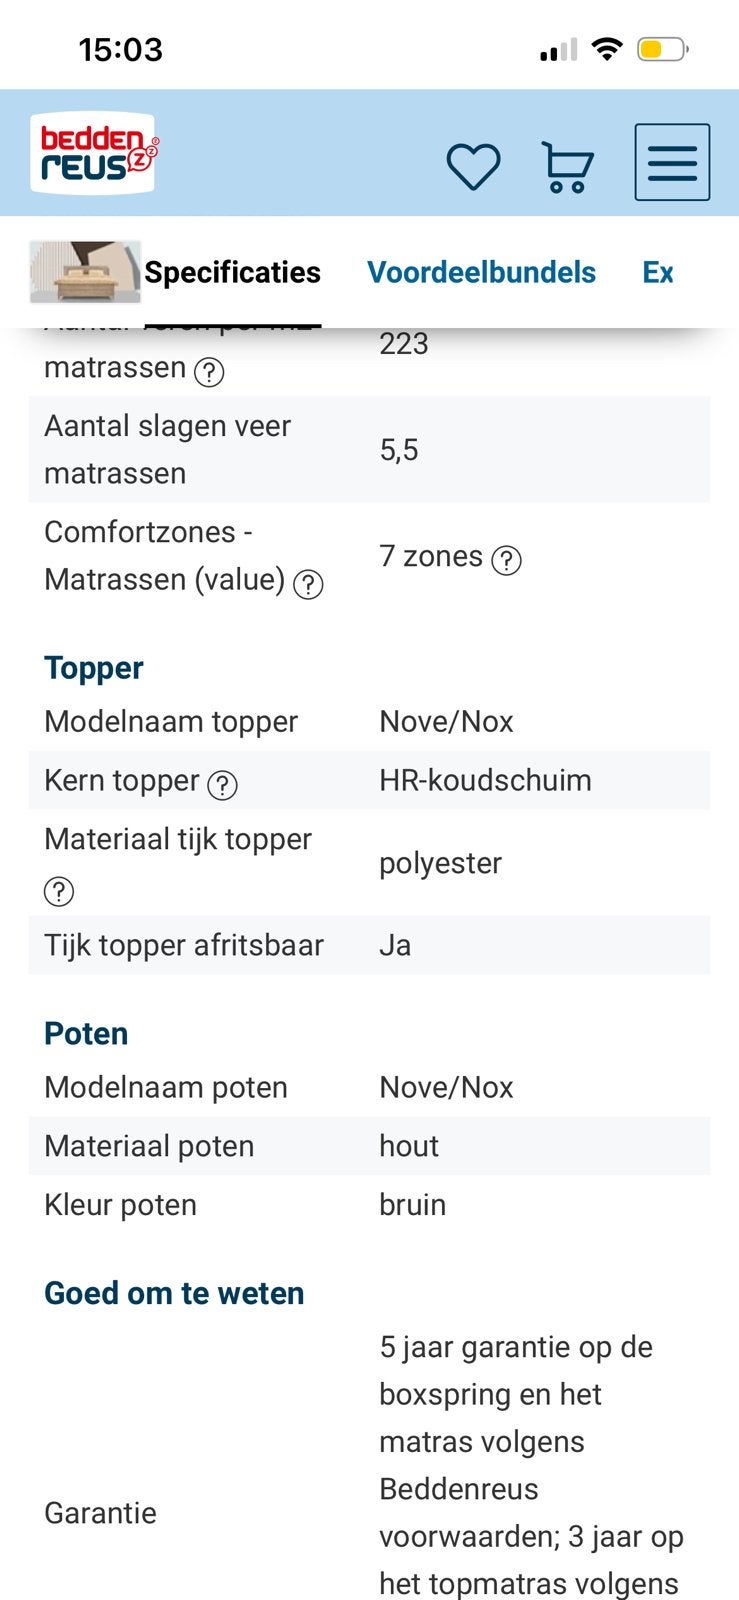Show help for Comfortzones Matrassen label
Screen dimensions: 739x1600
click(x=308, y=584)
